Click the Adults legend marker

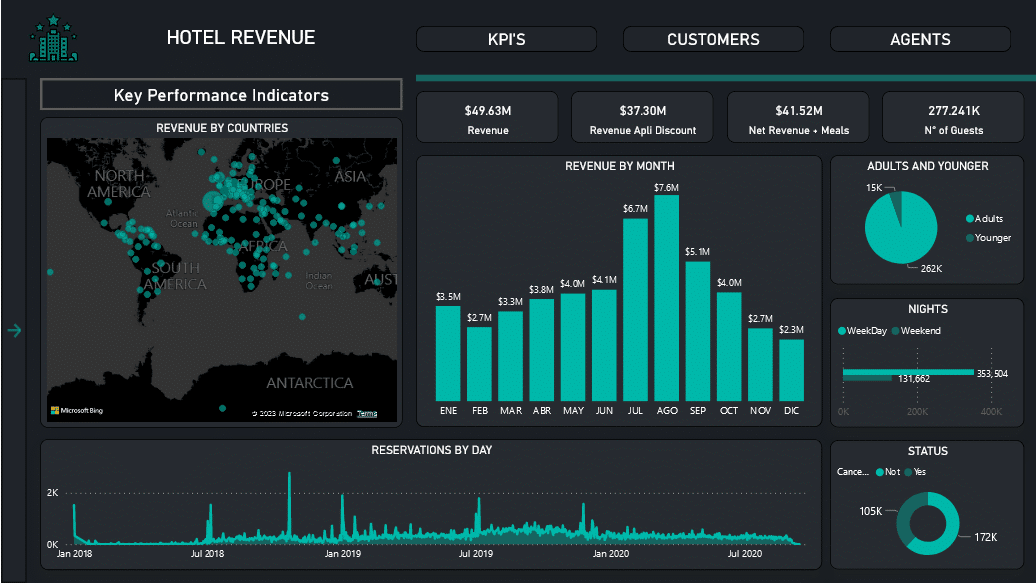point(969,219)
